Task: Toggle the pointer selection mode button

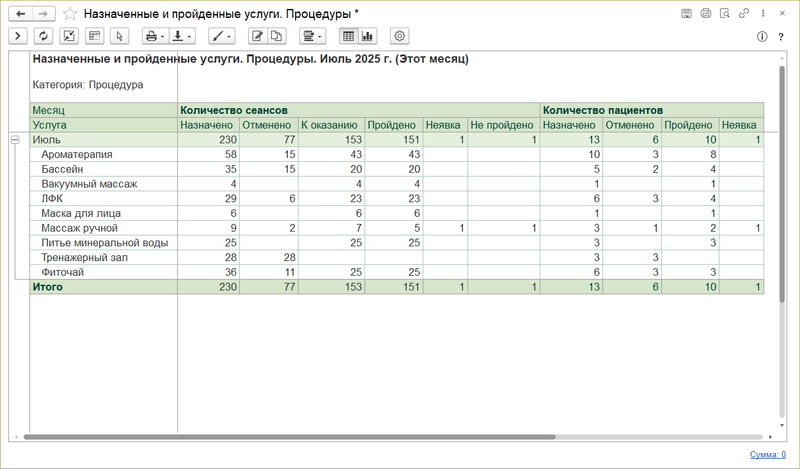Action: (119, 36)
